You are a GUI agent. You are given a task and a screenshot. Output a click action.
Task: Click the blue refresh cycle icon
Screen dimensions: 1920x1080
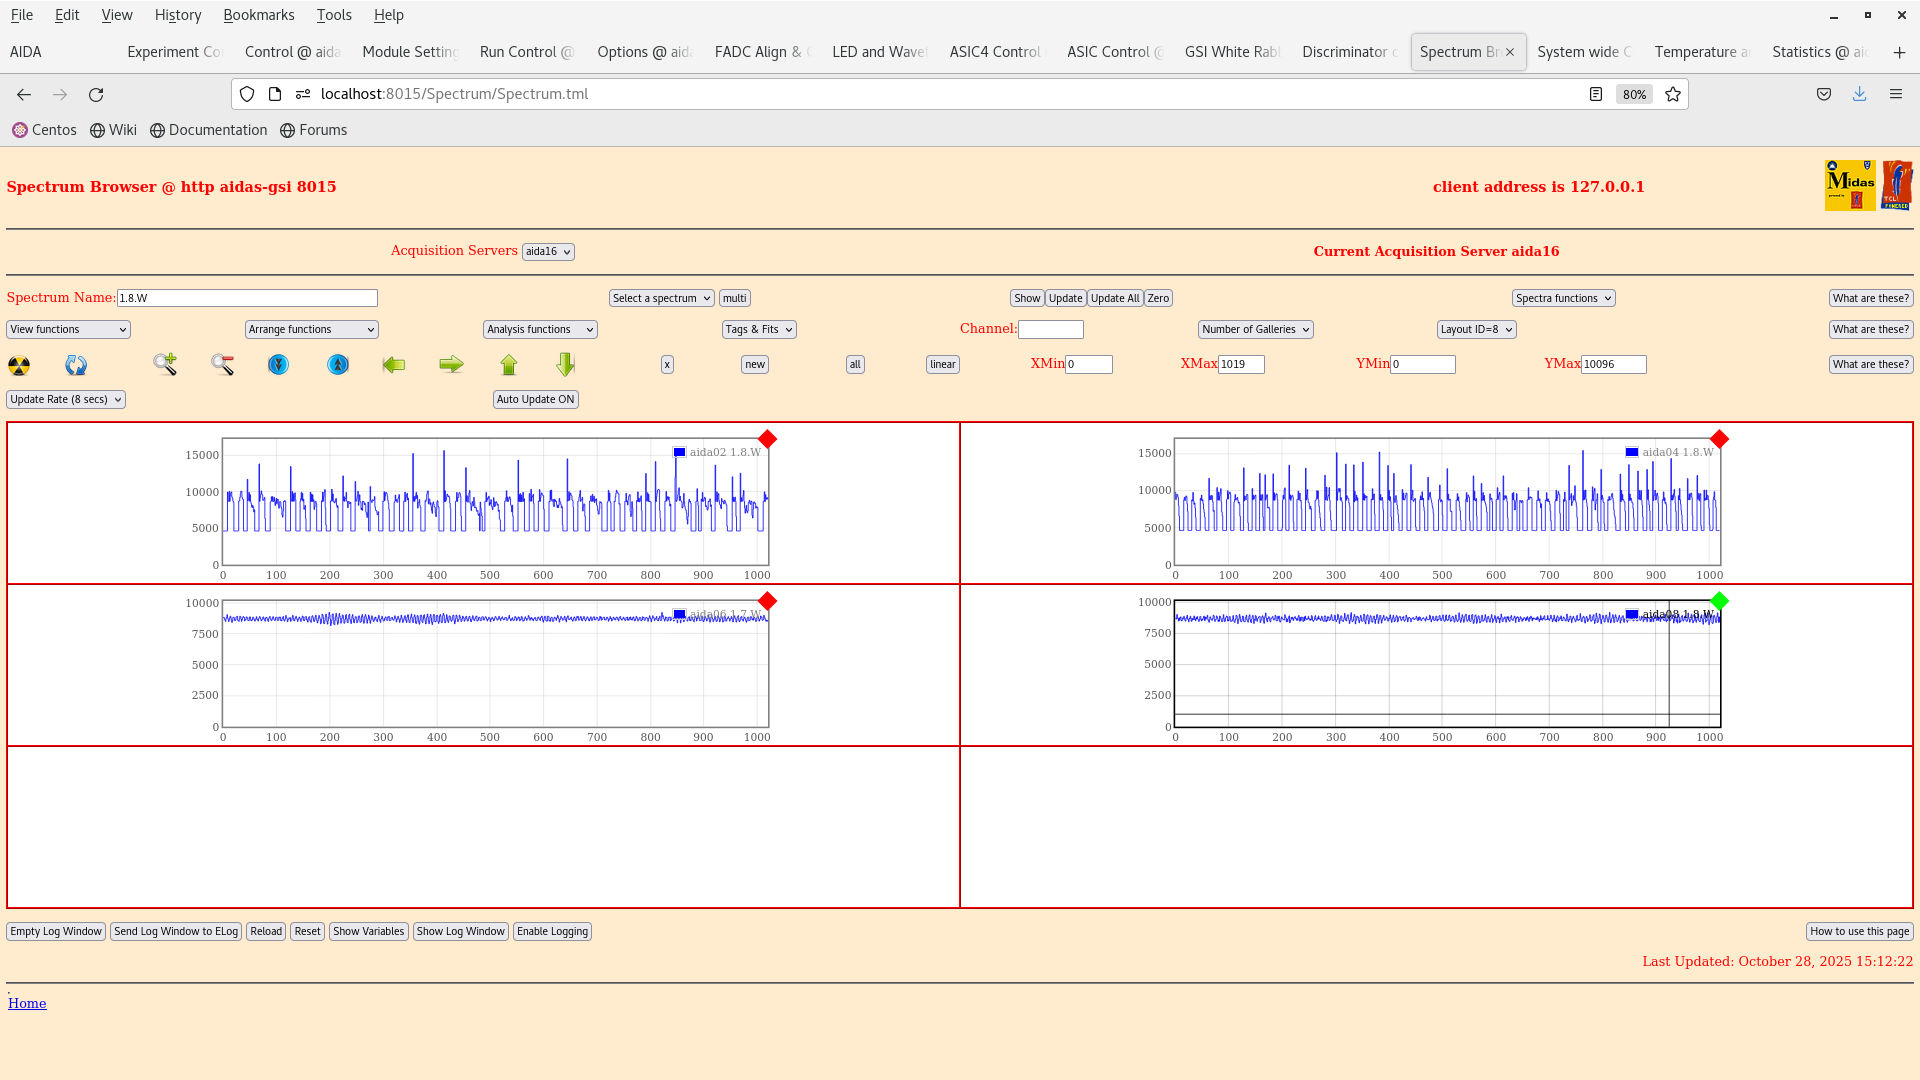pos(75,365)
